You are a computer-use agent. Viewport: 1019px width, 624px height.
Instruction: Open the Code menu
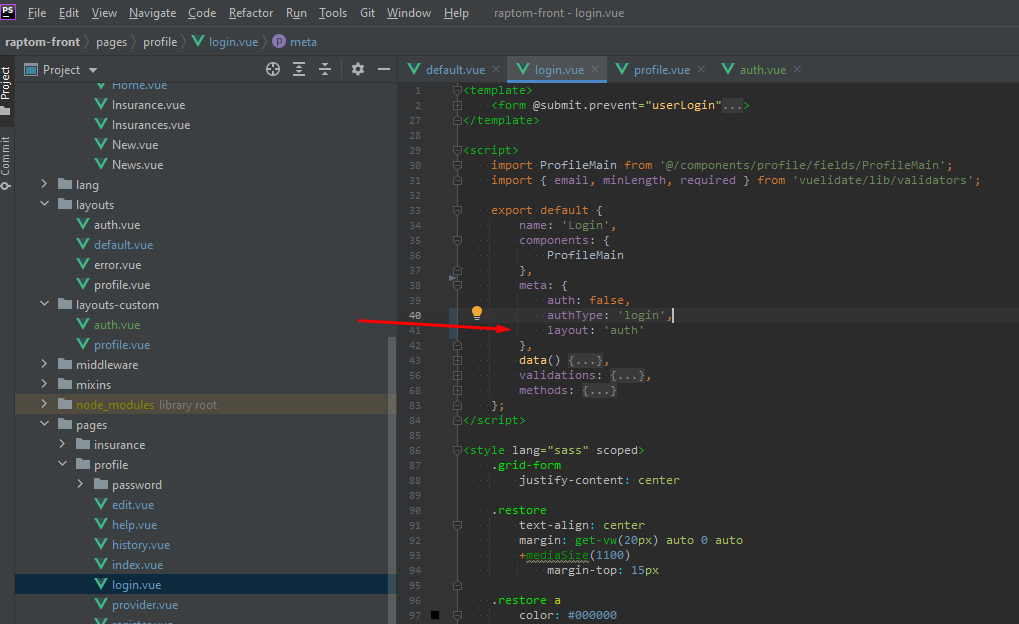tap(201, 13)
